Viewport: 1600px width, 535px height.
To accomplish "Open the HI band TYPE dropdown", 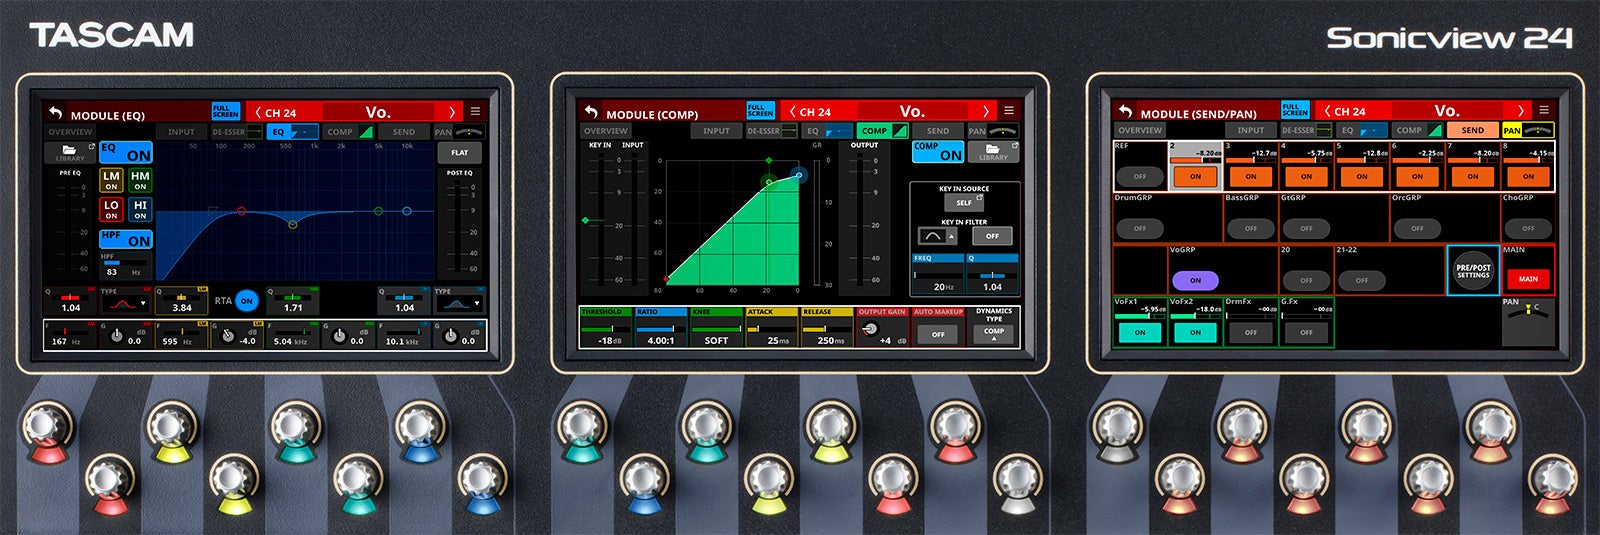I will pos(460,303).
